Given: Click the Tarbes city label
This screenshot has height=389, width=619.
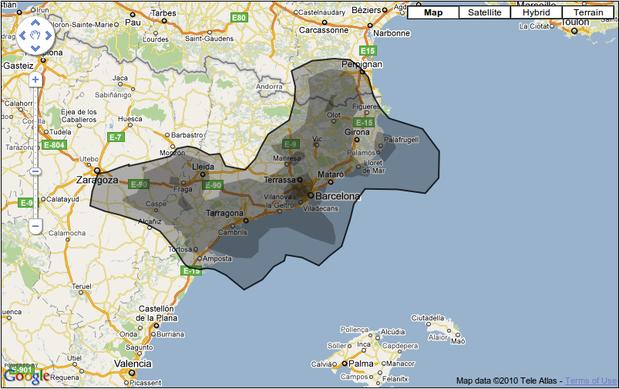Looking at the screenshot, I should [163, 13].
